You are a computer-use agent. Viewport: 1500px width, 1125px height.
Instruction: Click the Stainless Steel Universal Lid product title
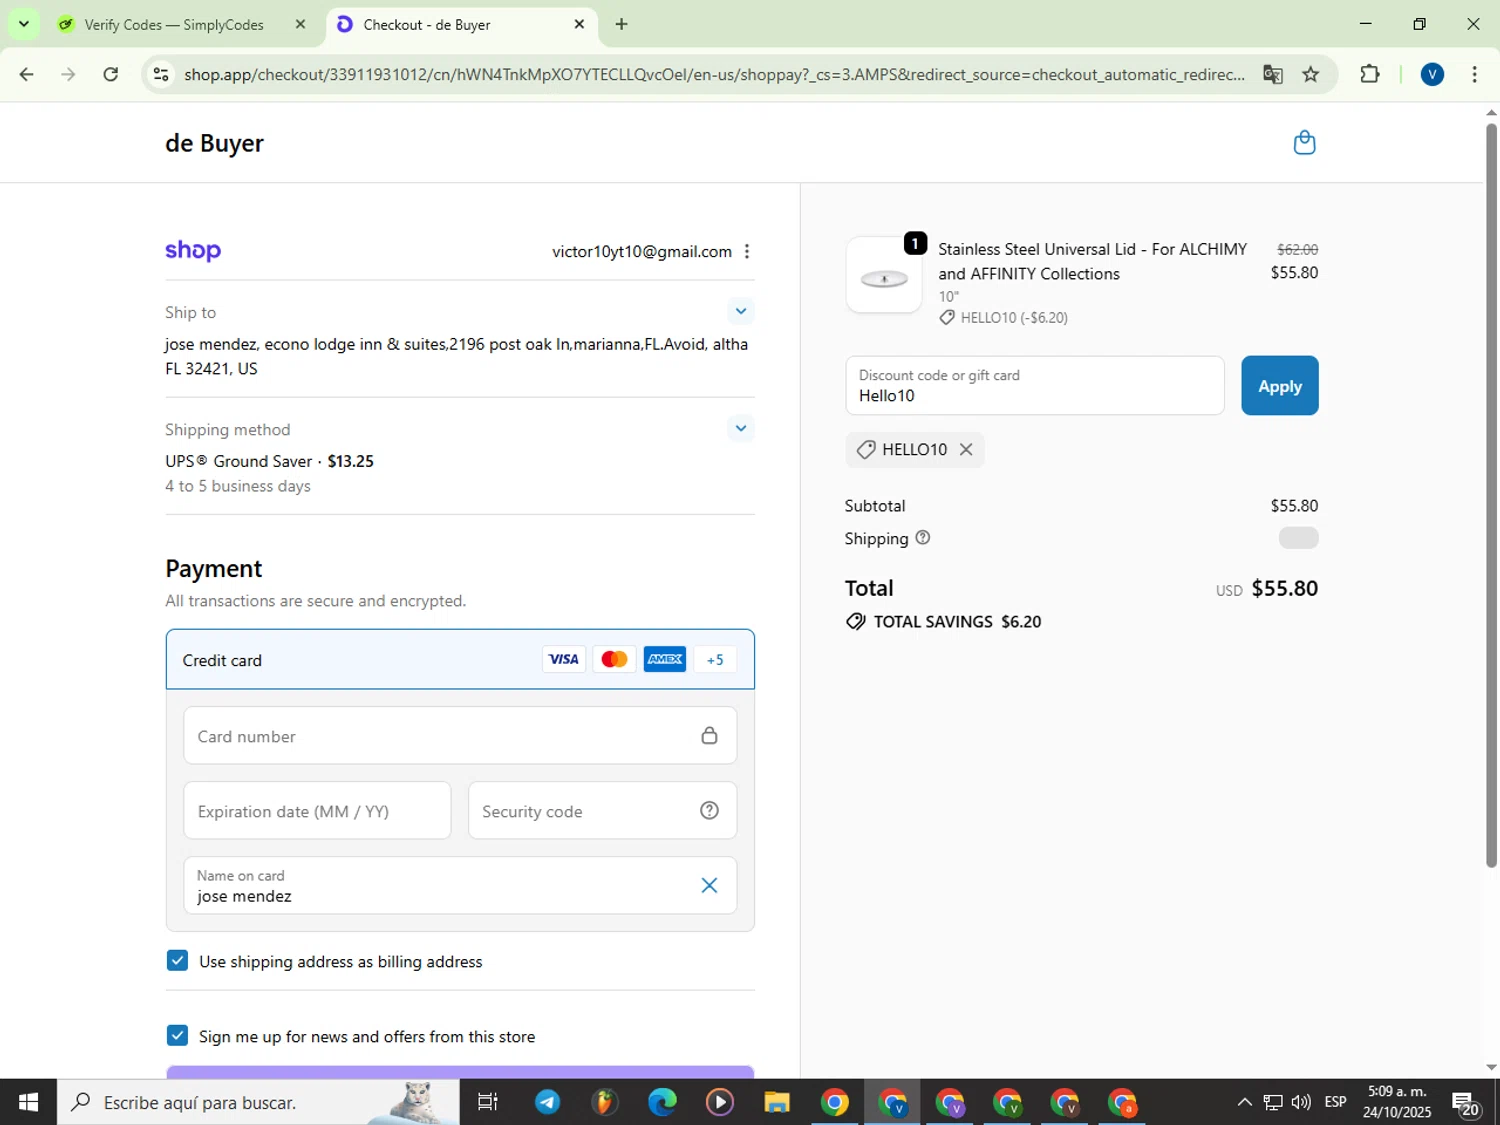(x=1092, y=261)
